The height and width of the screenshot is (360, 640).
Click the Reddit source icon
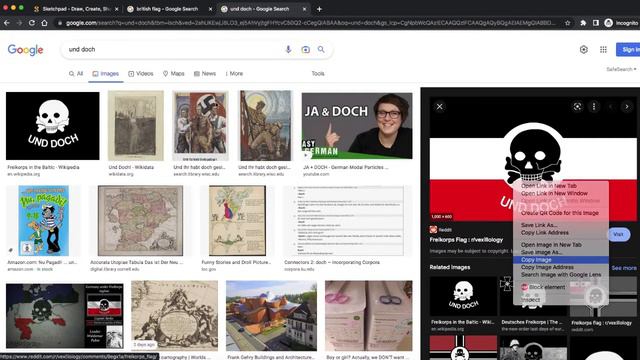pyautogui.click(x=433, y=229)
